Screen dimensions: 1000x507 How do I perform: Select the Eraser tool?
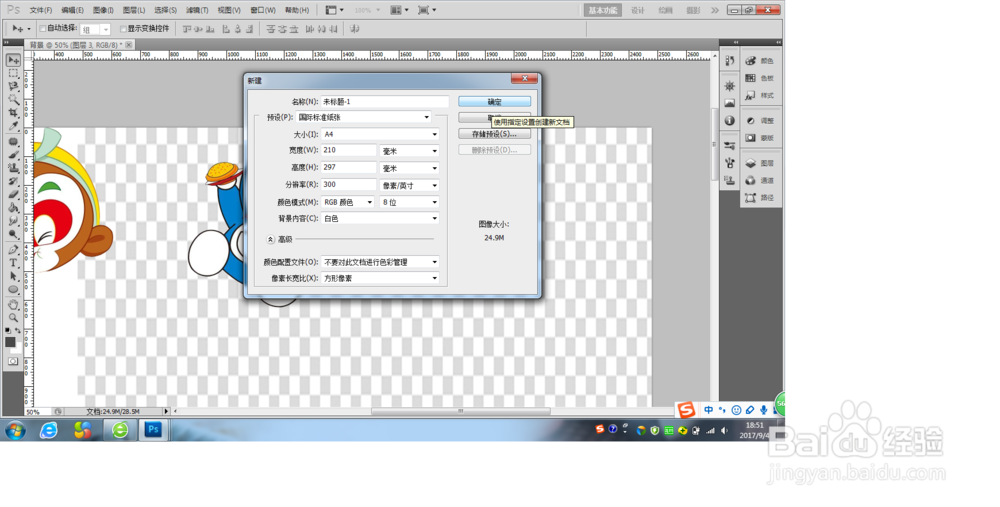point(13,194)
